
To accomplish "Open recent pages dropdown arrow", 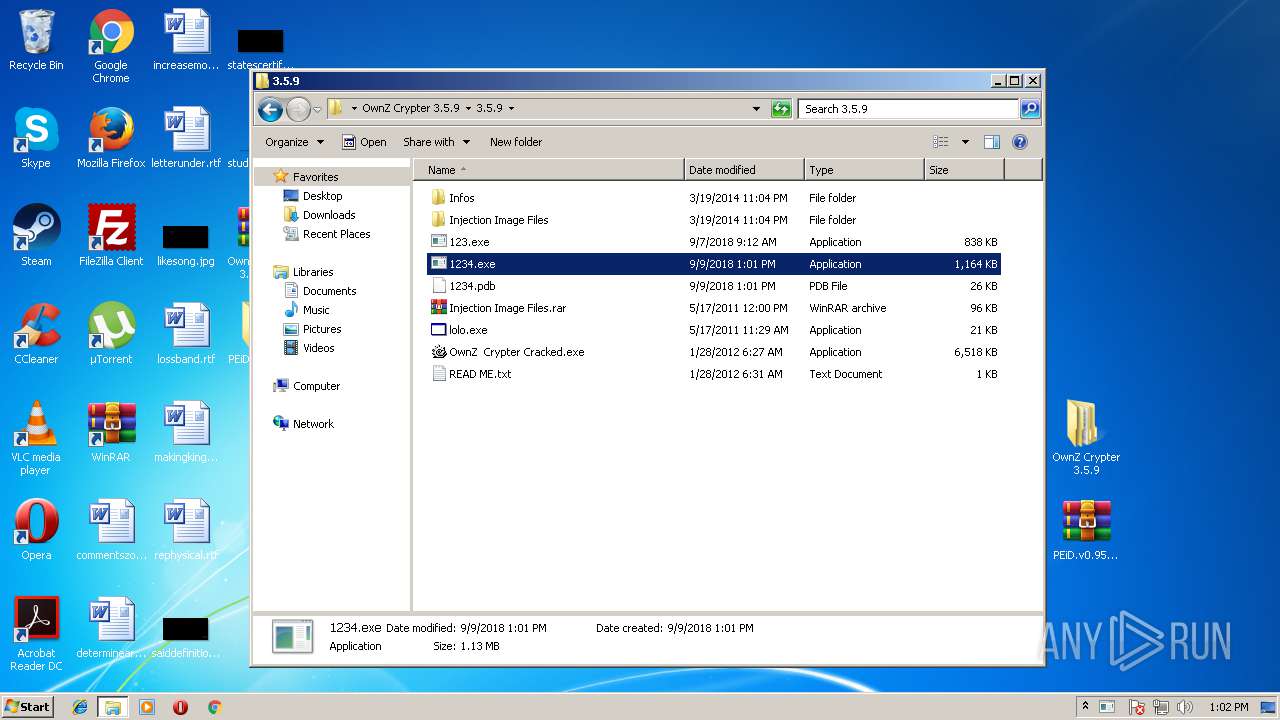I will (x=318, y=109).
